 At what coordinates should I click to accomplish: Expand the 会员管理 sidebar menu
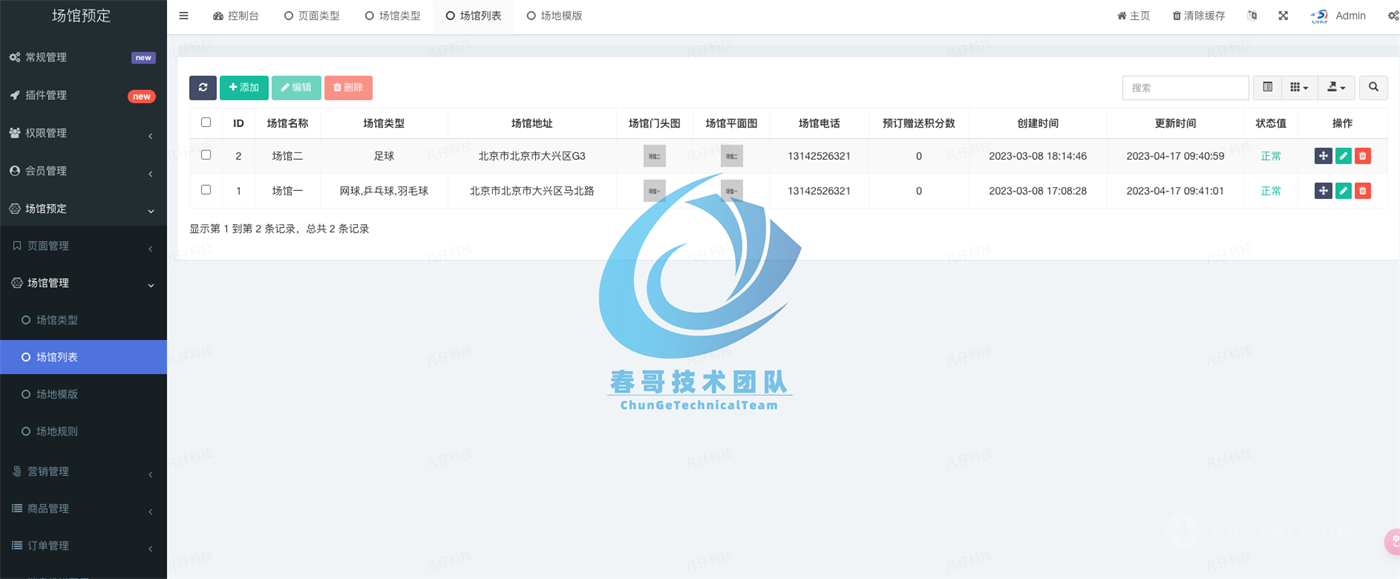[83, 171]
